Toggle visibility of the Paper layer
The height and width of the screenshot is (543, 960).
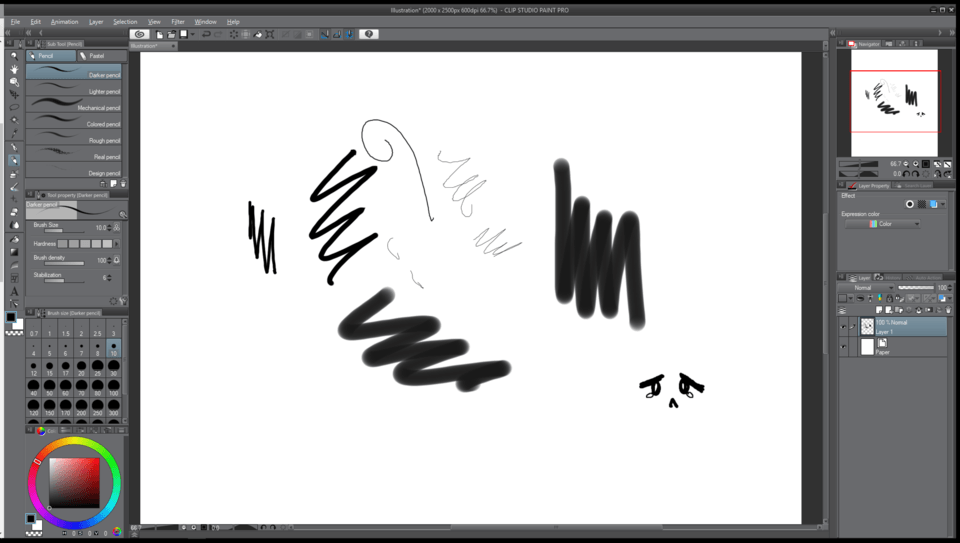[843, 346]
